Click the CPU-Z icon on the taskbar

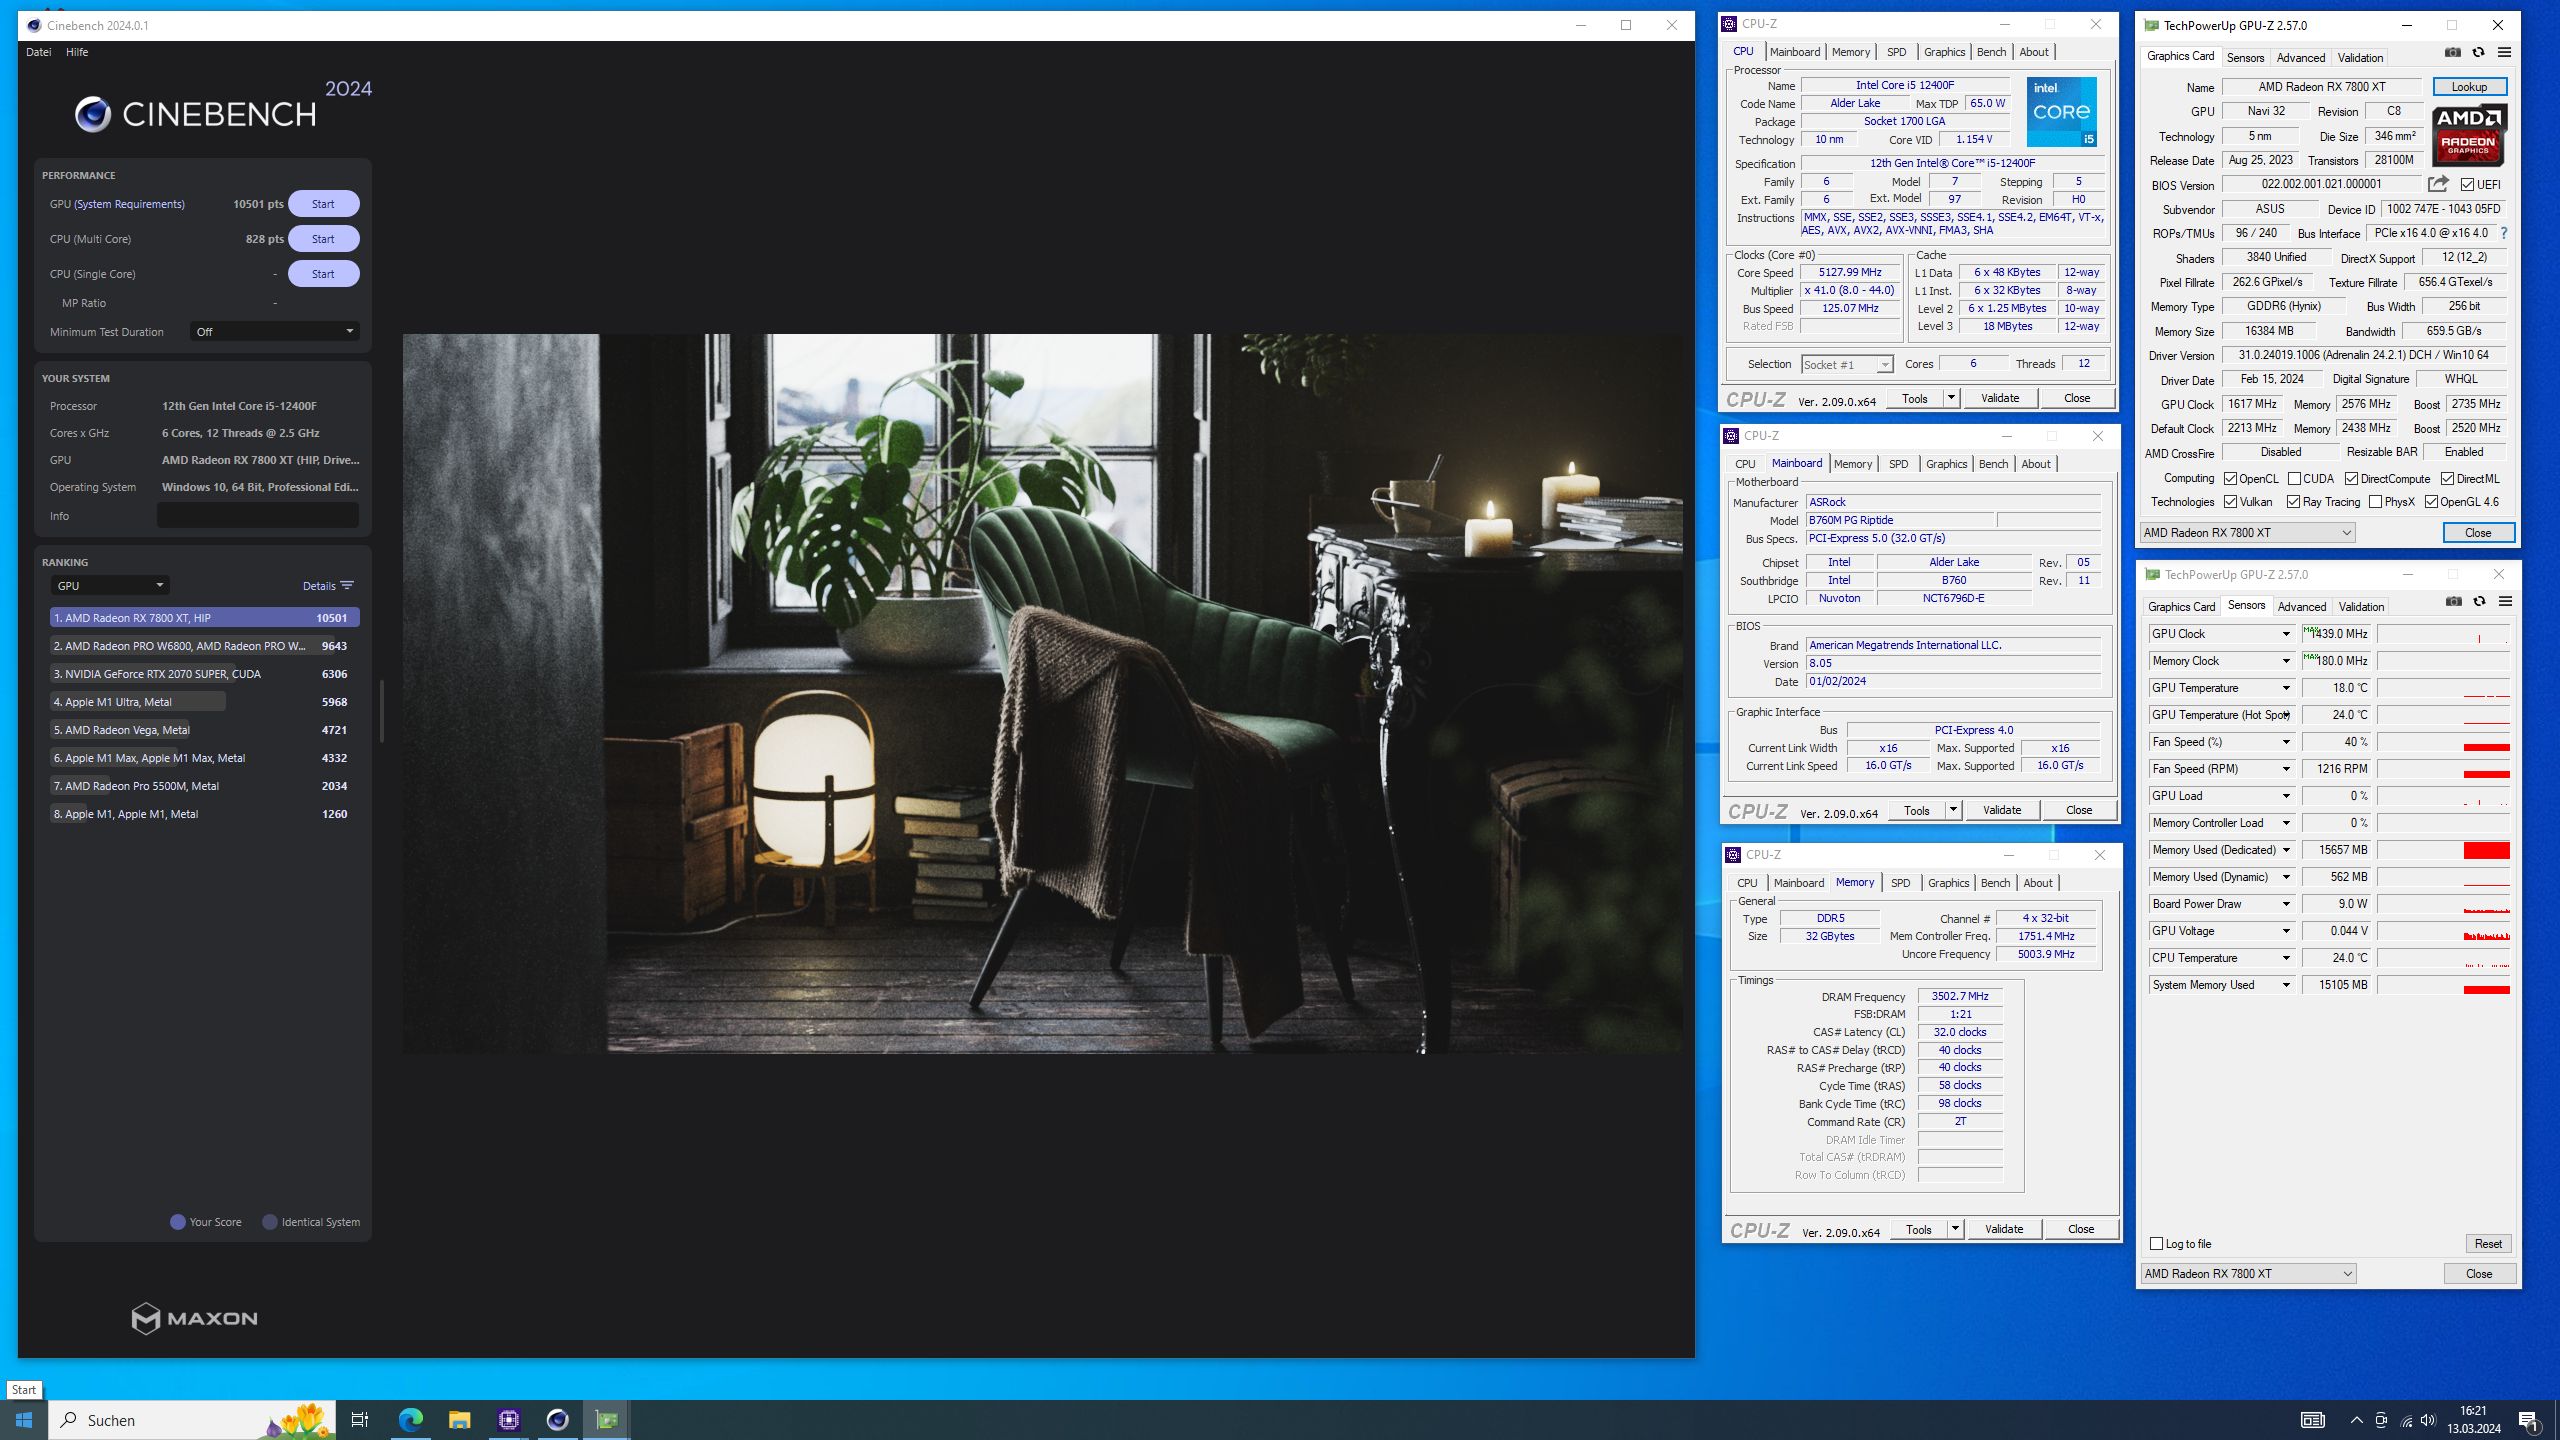pyautogui.click(x=509, y=1420)
